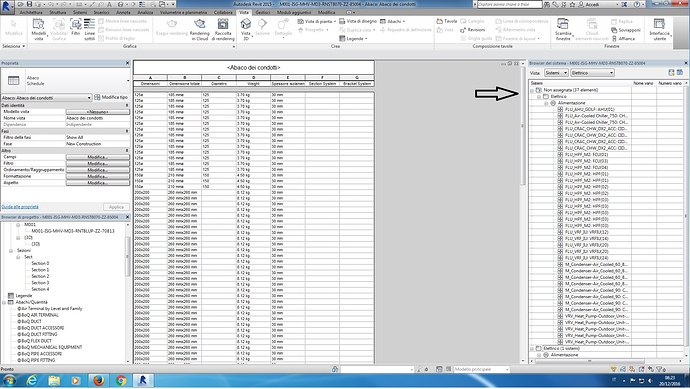Switch to the Sistemi ribbon tab

[x=80, y=12]
